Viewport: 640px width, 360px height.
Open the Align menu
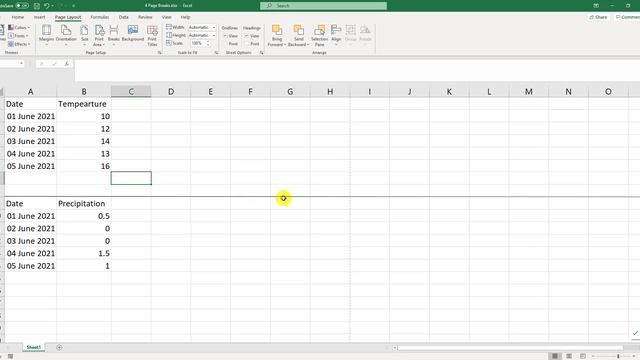click(336, 34)
